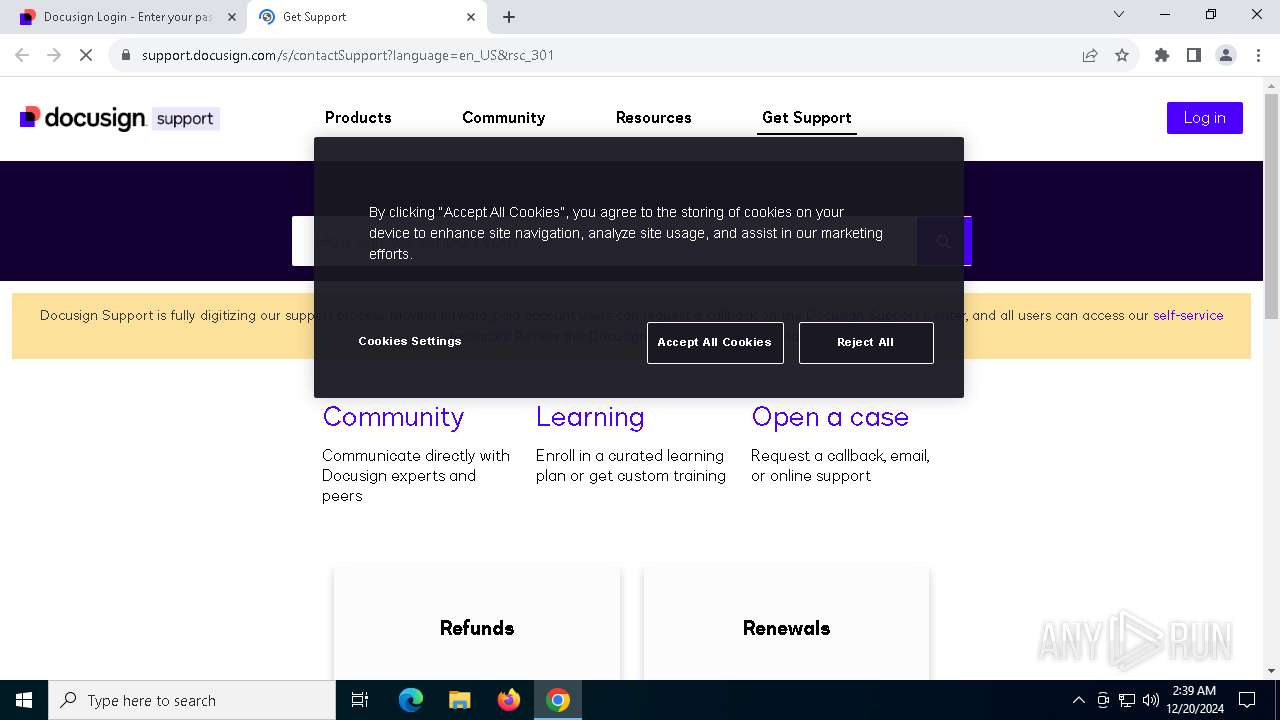Bookmark this page with the star icon
The width and height of the screenshot is (1280, 720).
(x=1122, y=55)
